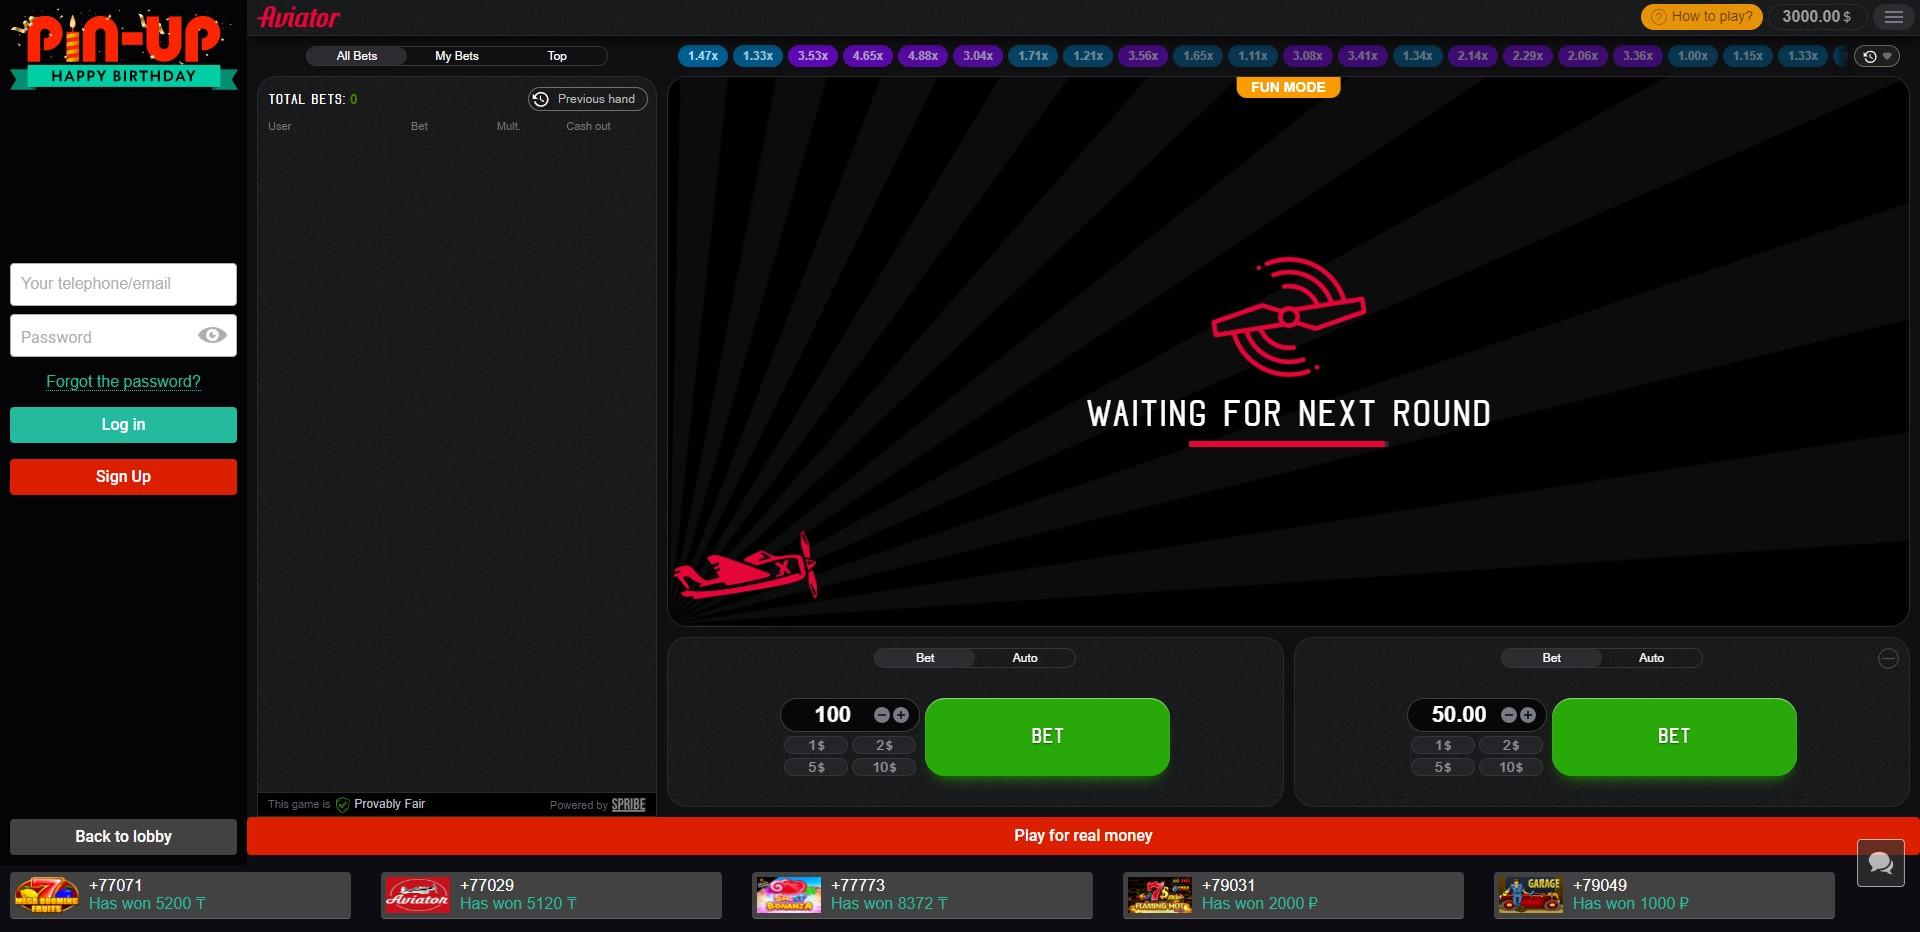The image size is (1920, 932).
Task: Focus the Password input field
Action: pos(123,336)
